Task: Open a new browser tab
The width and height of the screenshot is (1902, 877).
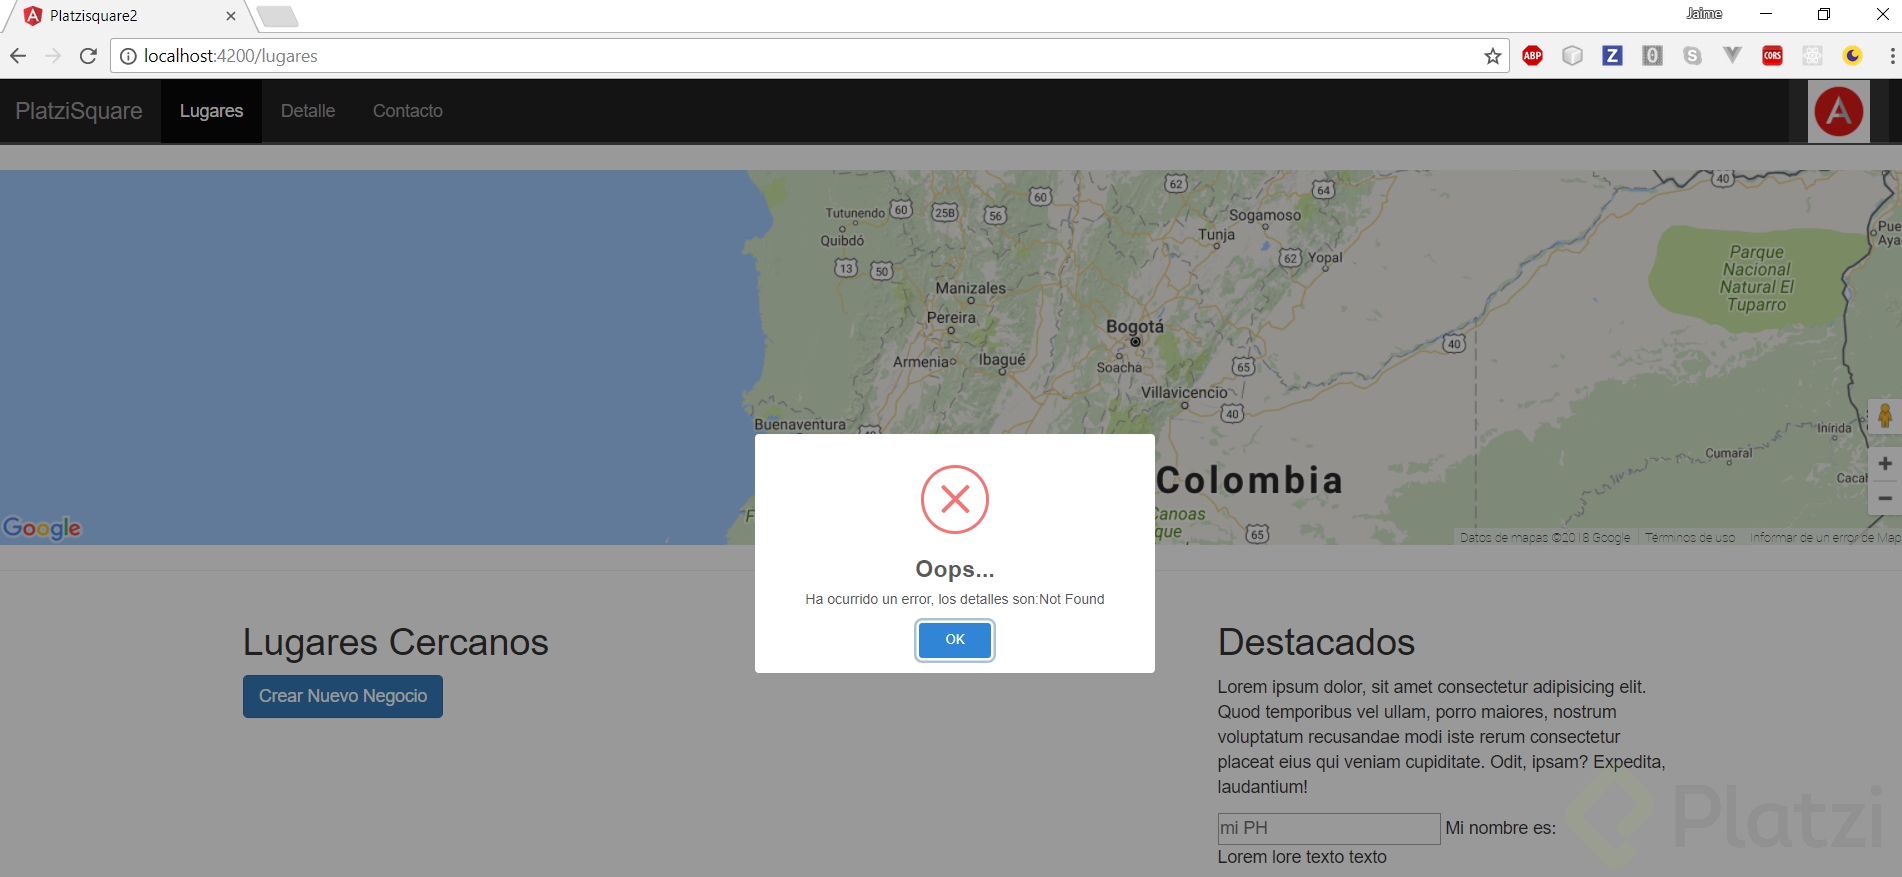Action: [x=277, y=16]
